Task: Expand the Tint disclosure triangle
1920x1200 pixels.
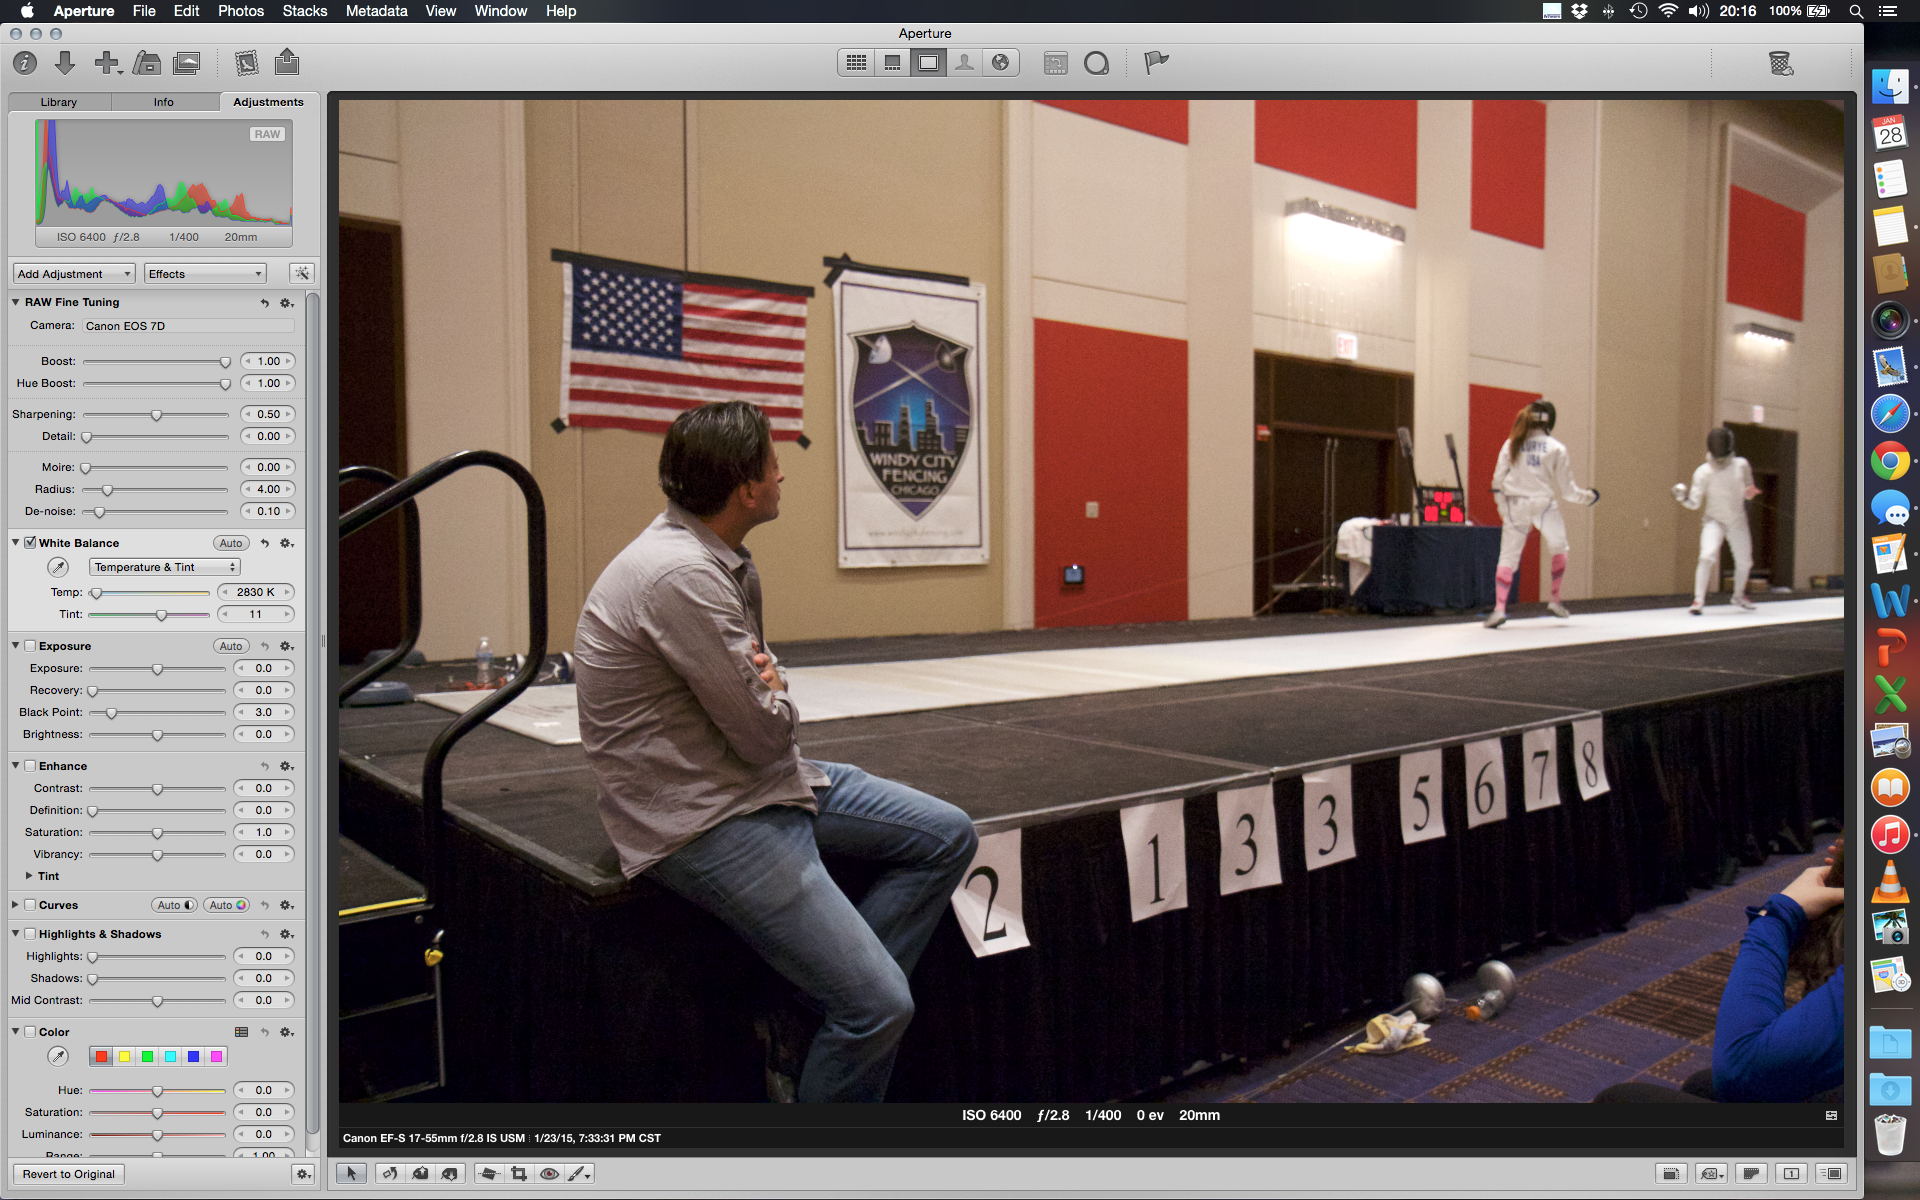Action: pos(29,876)
